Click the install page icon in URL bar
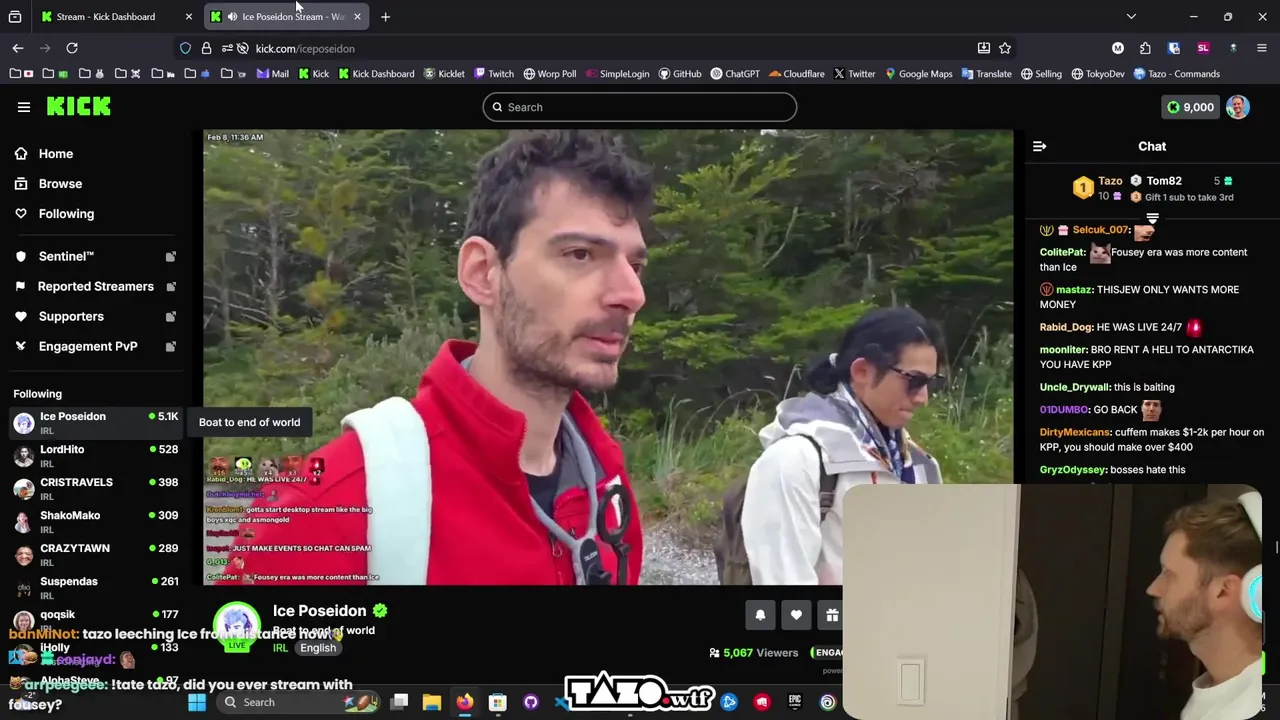 point(984,48)
